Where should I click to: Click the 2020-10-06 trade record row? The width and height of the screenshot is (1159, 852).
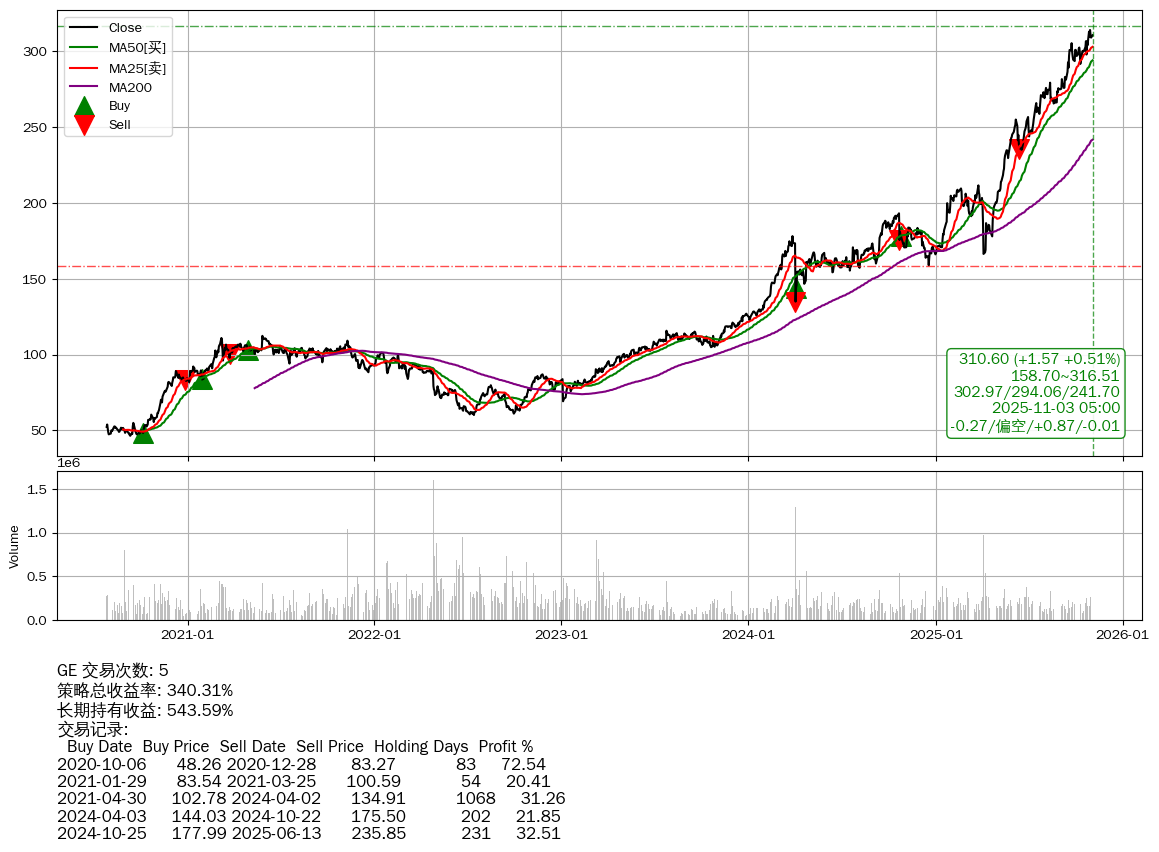[301, 765]
